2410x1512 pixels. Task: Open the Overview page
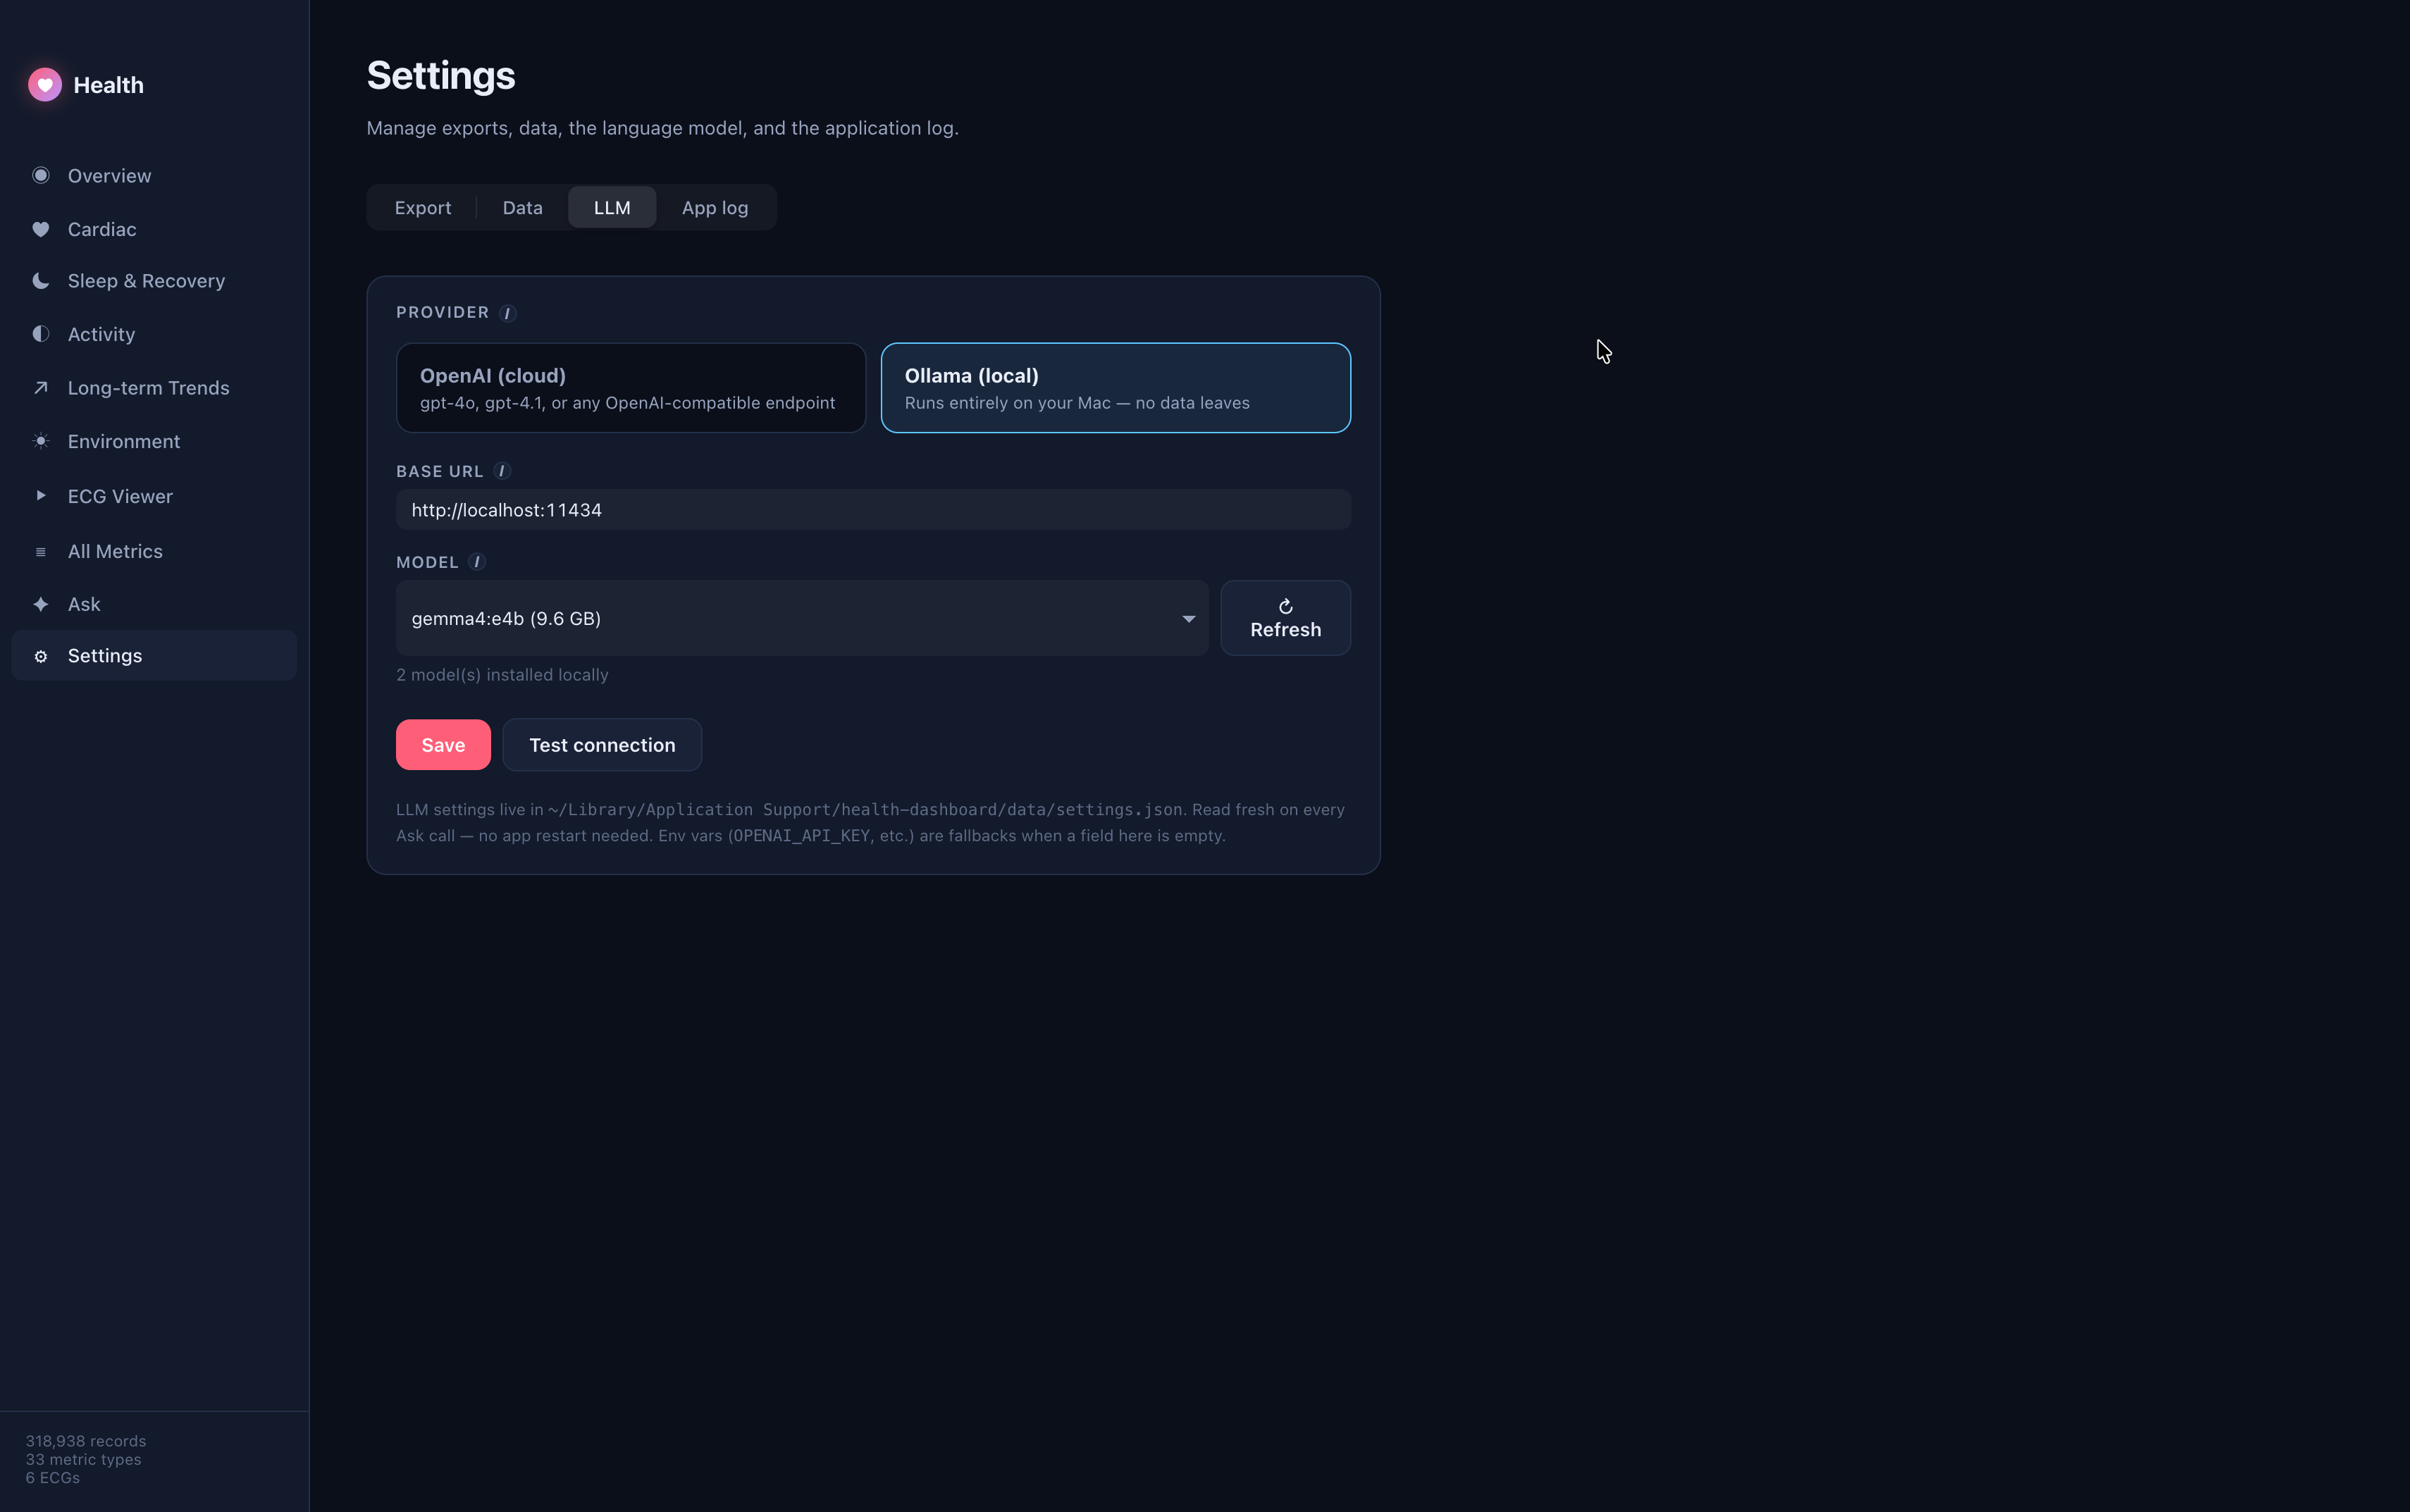point(154,175)
